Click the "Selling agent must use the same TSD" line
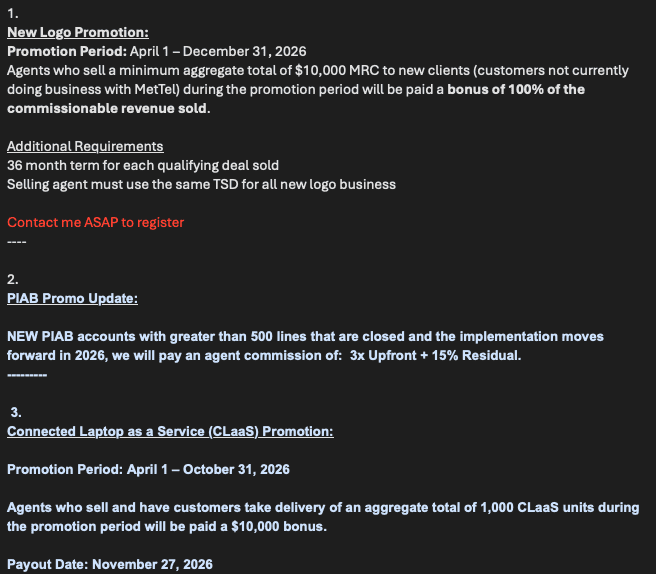Image resolution: width=656 pixels, height=574 pixels. tap(201, 184)
